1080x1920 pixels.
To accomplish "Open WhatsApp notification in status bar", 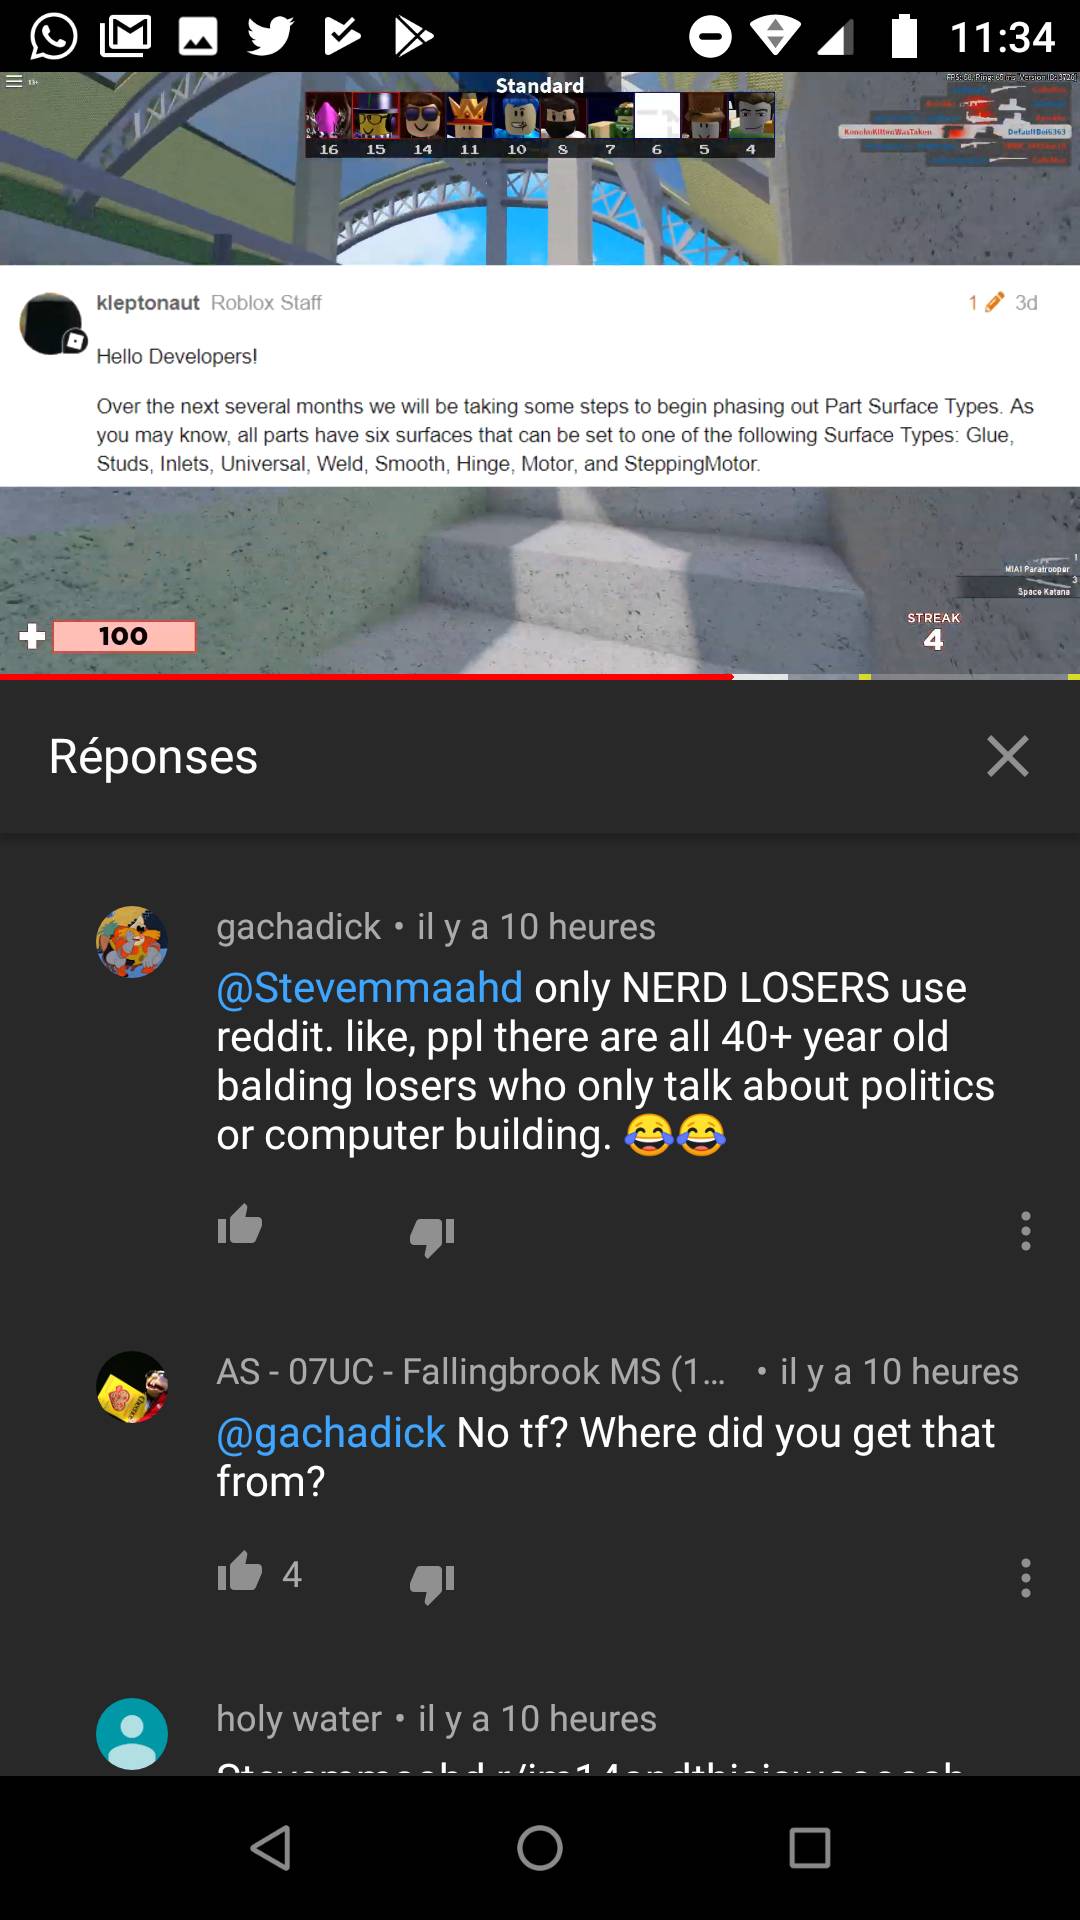I will tap(54, 37).
